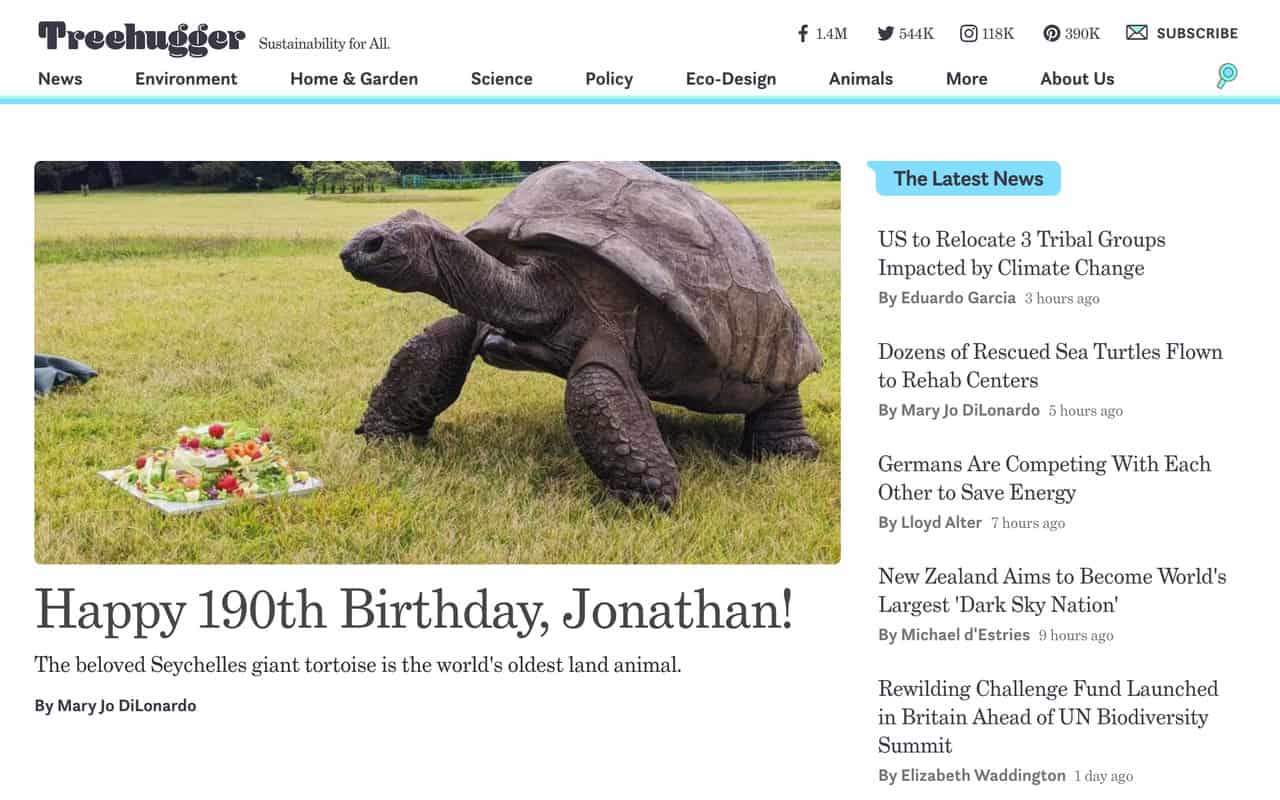Open search with the magnifying glass icon
The width and height of the screenshot is (1280, 800).
(1227, 76)
